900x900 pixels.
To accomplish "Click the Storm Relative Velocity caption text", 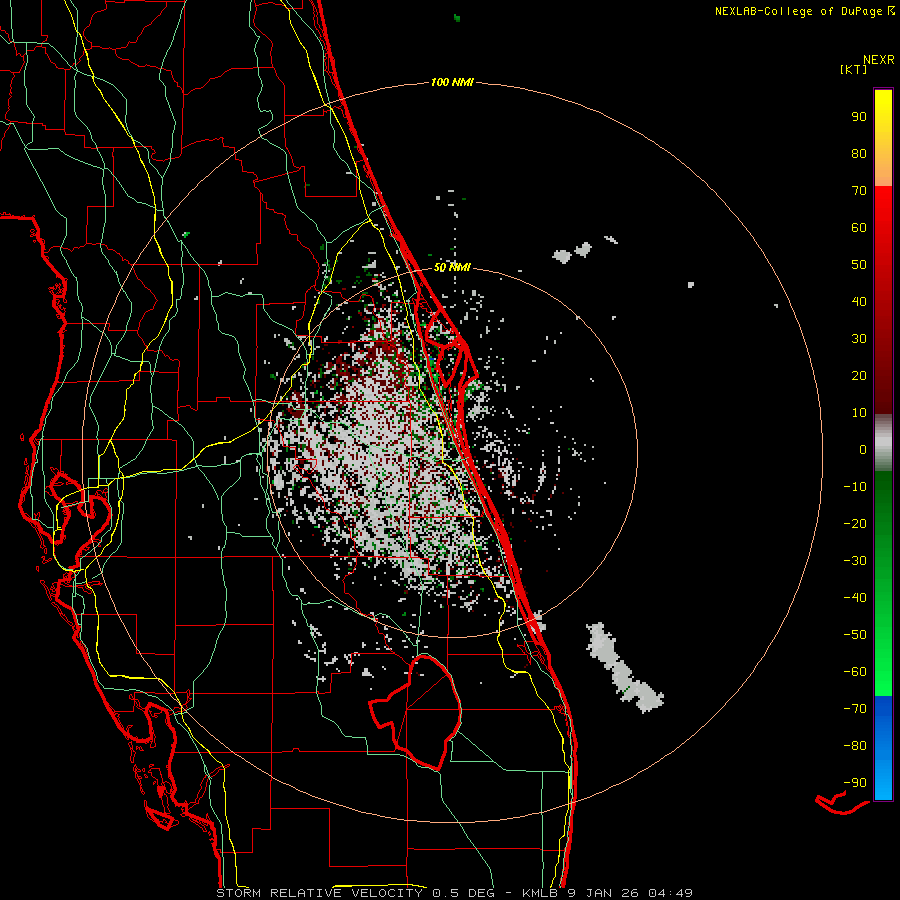I will pyautogui.click(x=455, y=893).
